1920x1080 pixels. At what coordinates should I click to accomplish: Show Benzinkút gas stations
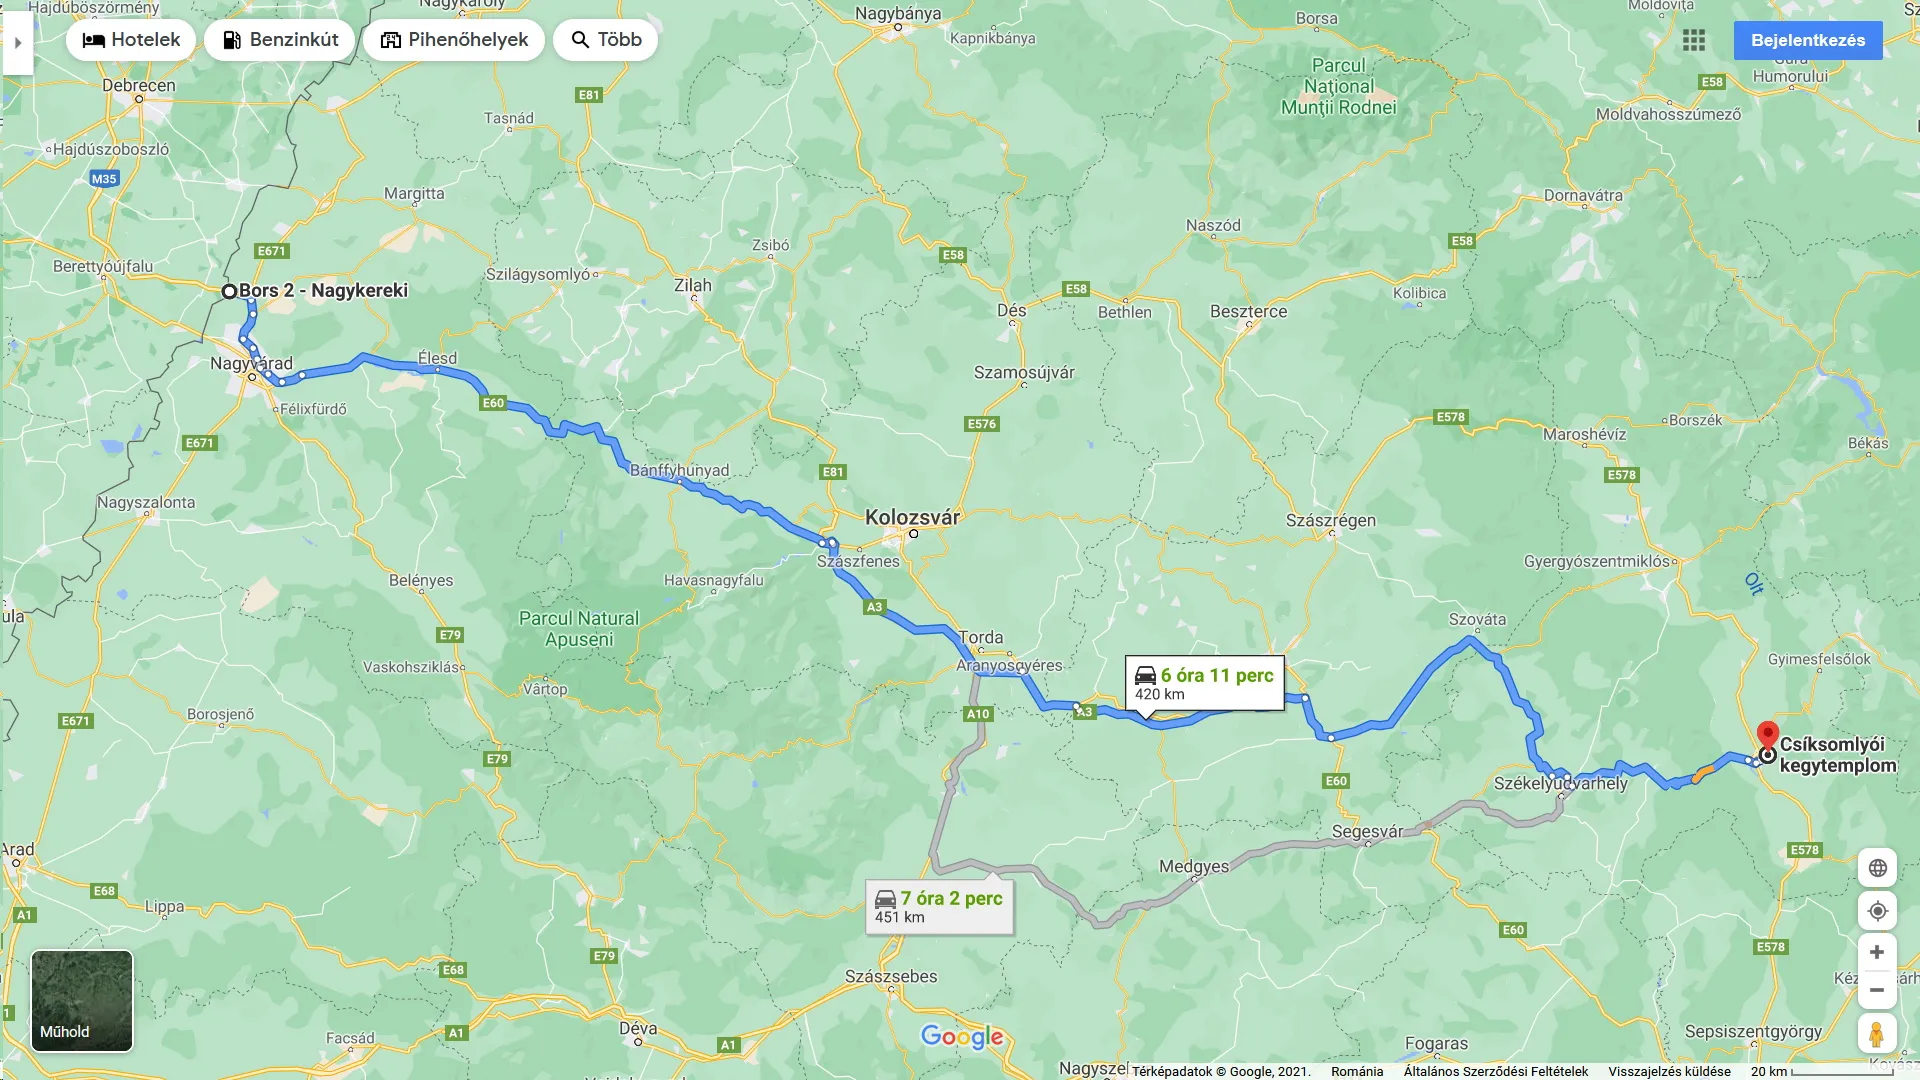pos(280,40)
